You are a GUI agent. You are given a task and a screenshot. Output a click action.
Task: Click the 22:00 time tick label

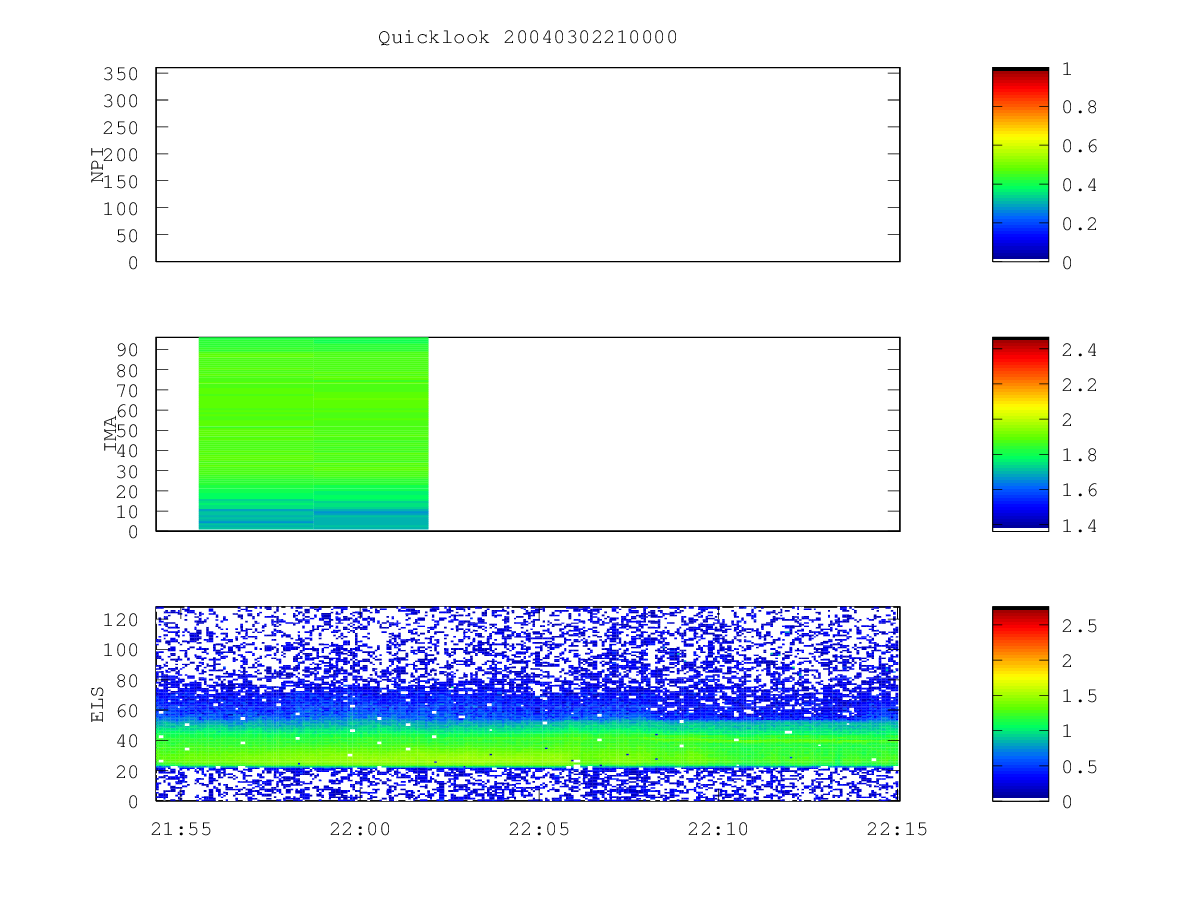click(359, 829)
